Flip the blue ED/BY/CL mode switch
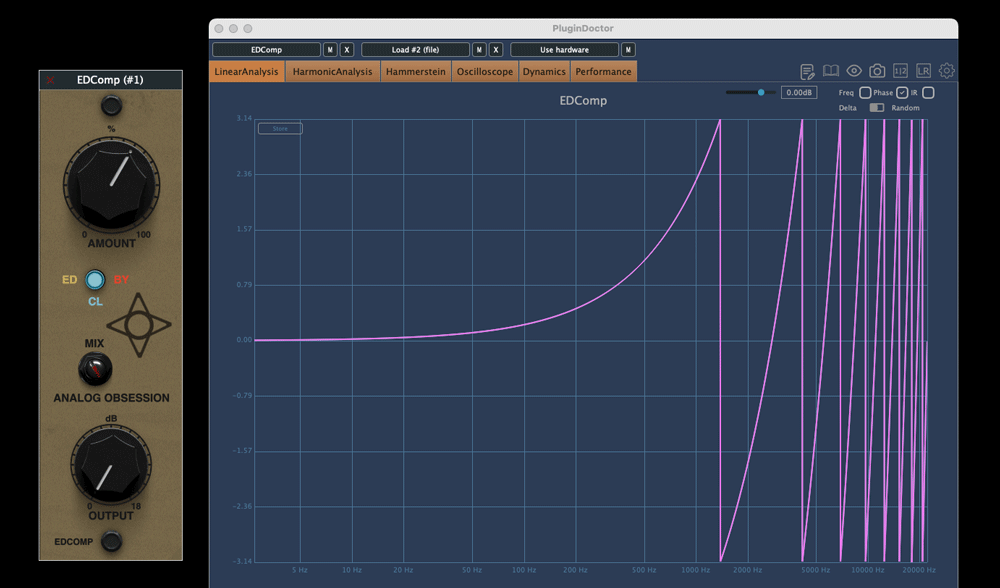Image resolution: width=1000 pixels, height=588 pixels. point(95,279)
